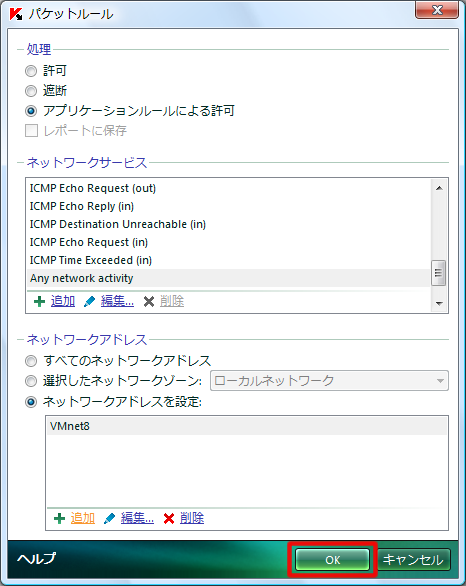Screen dimensions: 466x586
Task: Click services list scroll up arrow
Action: [x=439, y=188]
